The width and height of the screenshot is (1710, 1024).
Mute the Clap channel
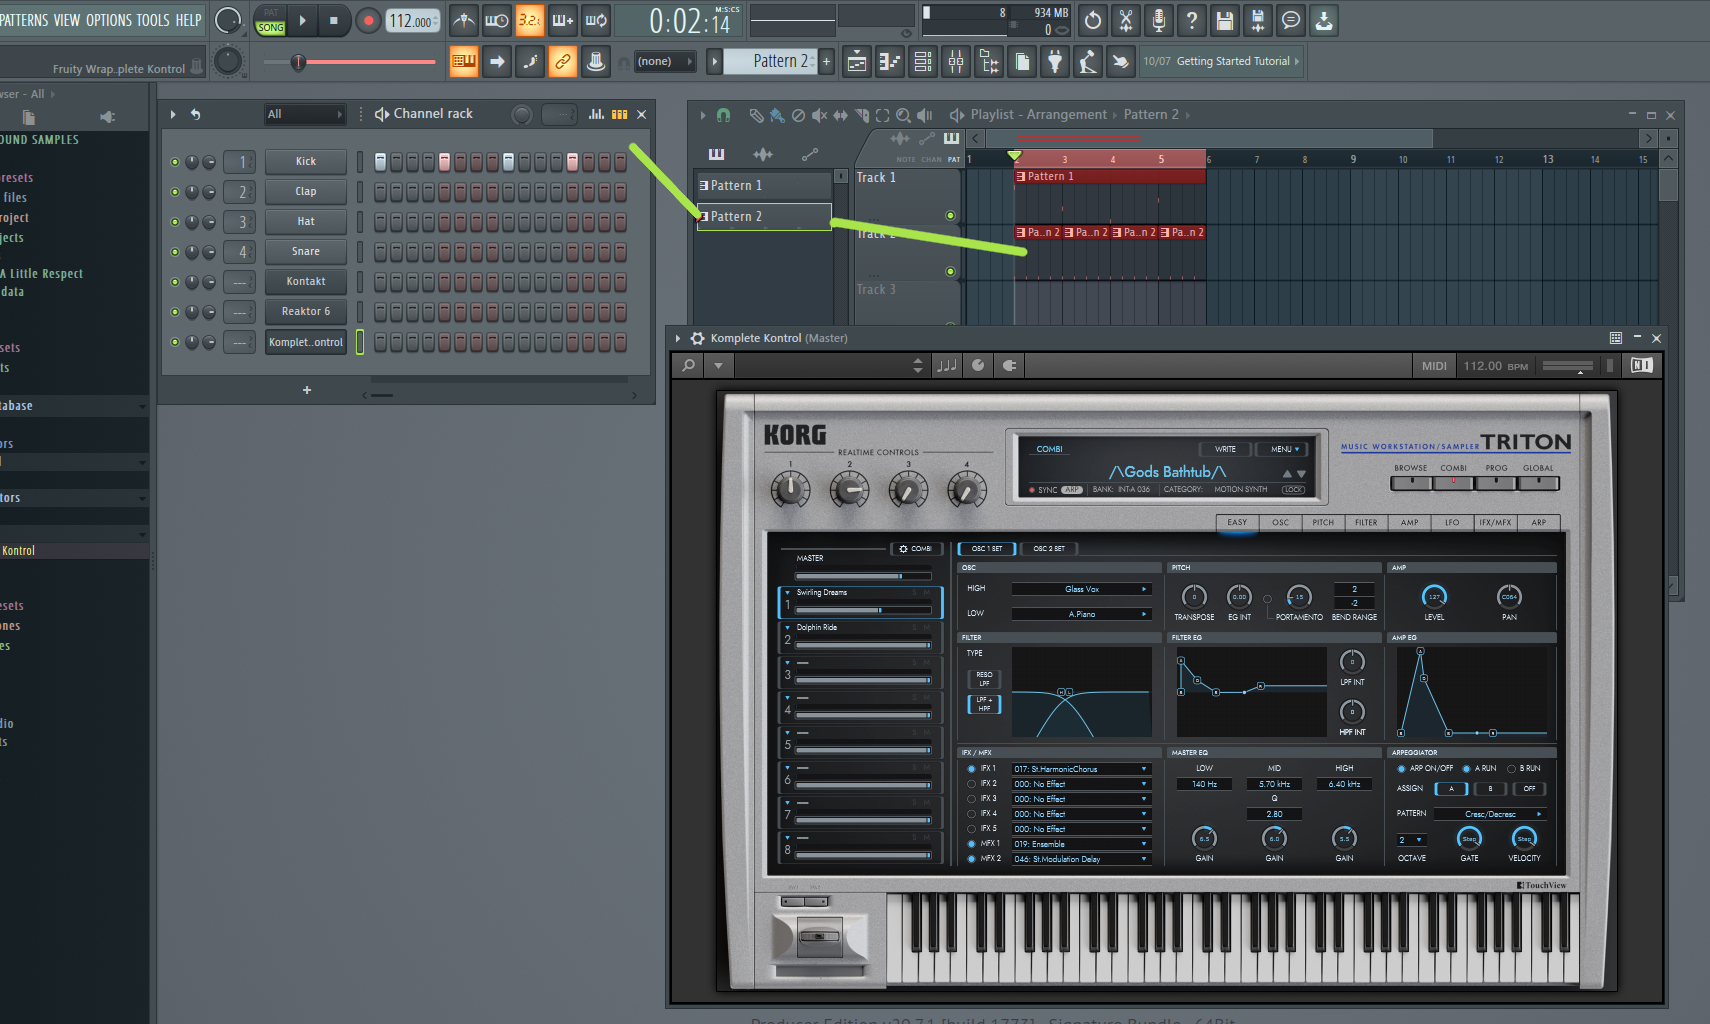175,192
